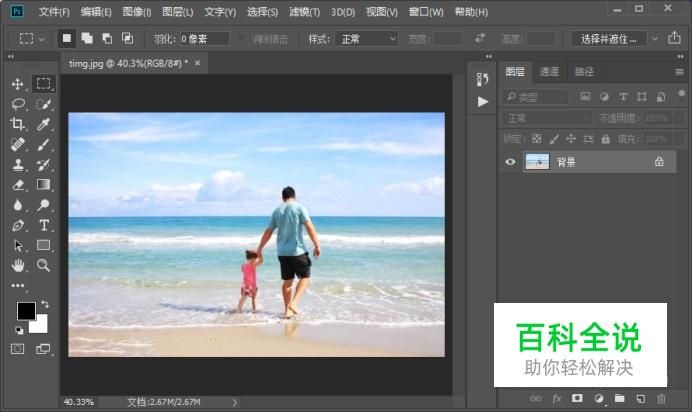Click the 选择并遮住 button
Viewport: 692px width, 412px height.
tap(609, 39)
